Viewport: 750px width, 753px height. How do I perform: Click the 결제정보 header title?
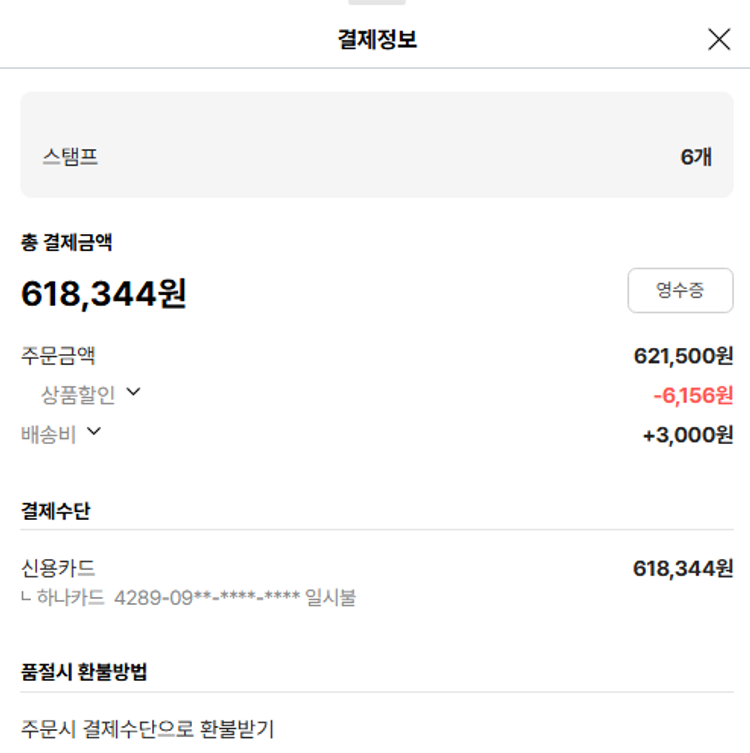click(377, 40)
